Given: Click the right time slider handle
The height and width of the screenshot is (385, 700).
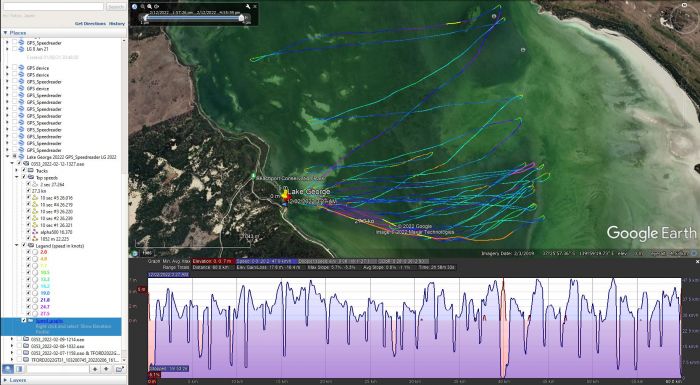Looking at the screenshot, I should (242, 18).
